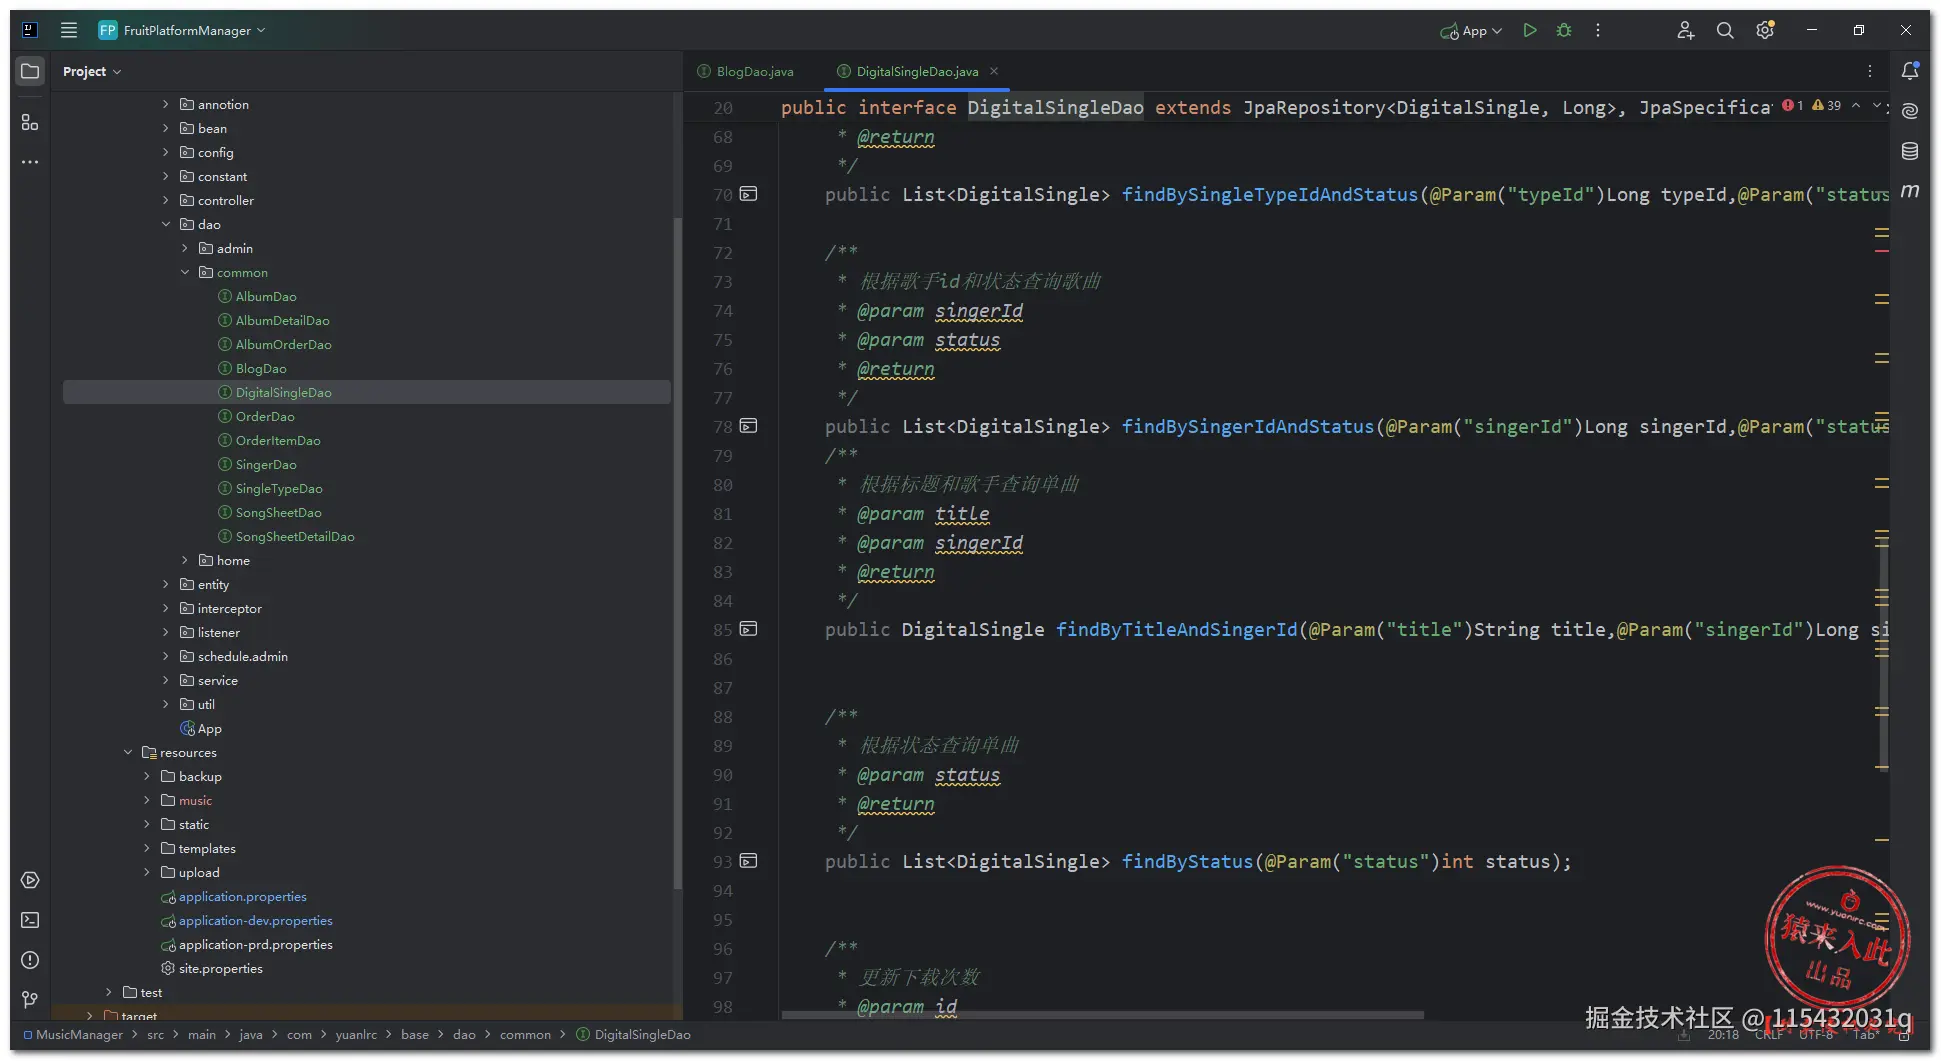The image size is (1941, 1061).
Task: Open editor tab options menu
Action: [x=1870, y=71]
